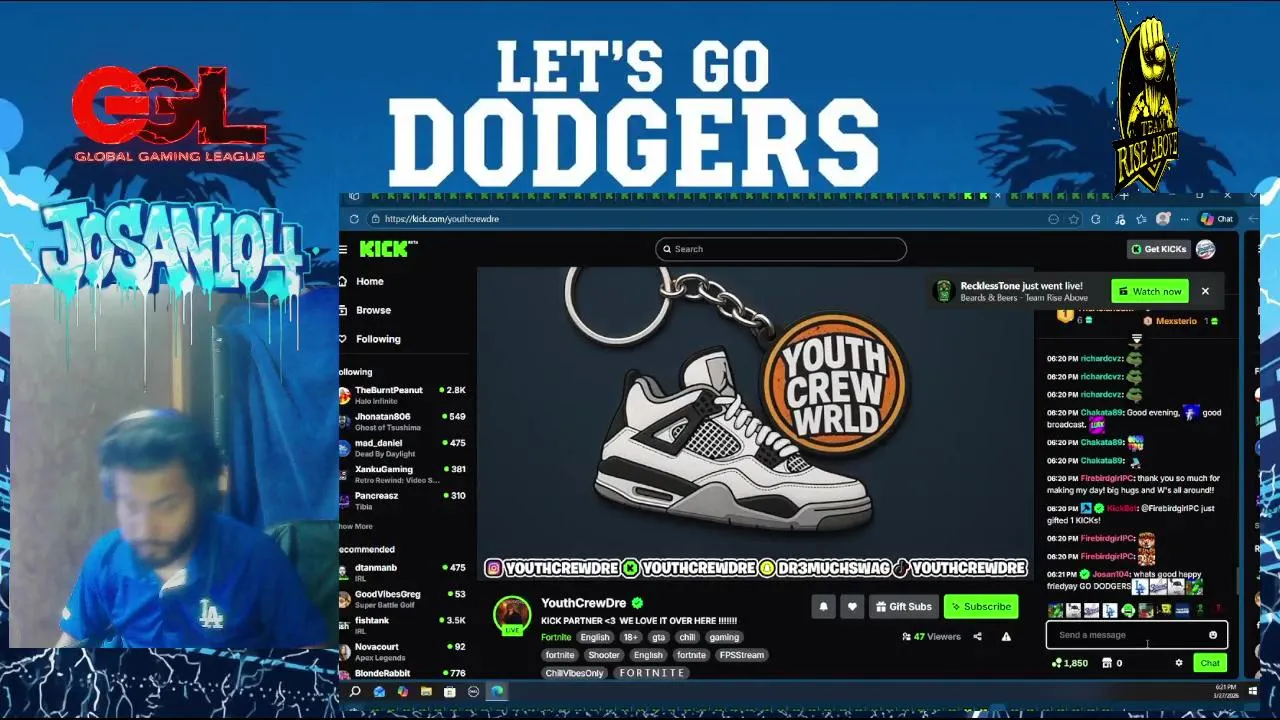Open TheBurntPeanut channel in Following
The height and width of the screenshot is (720, 1280).
(x=403, y=395)
